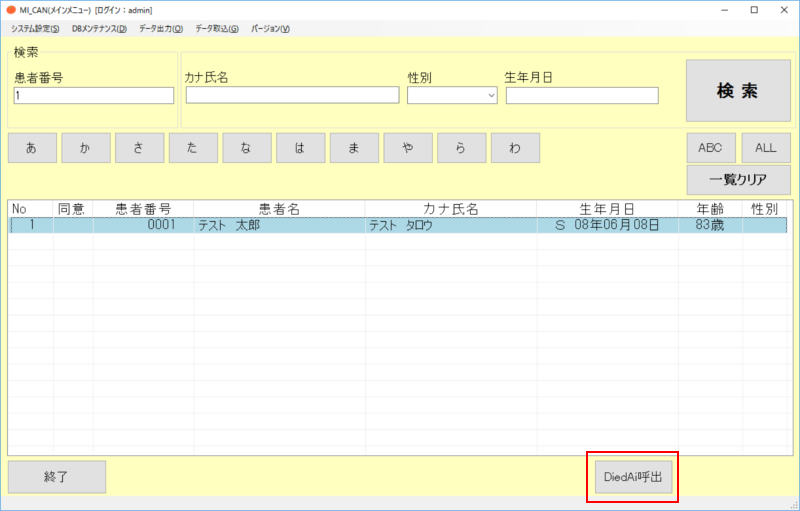Click the ABC filter button
The width and height of the screenshot is (800, 511).
pos(711,148)
